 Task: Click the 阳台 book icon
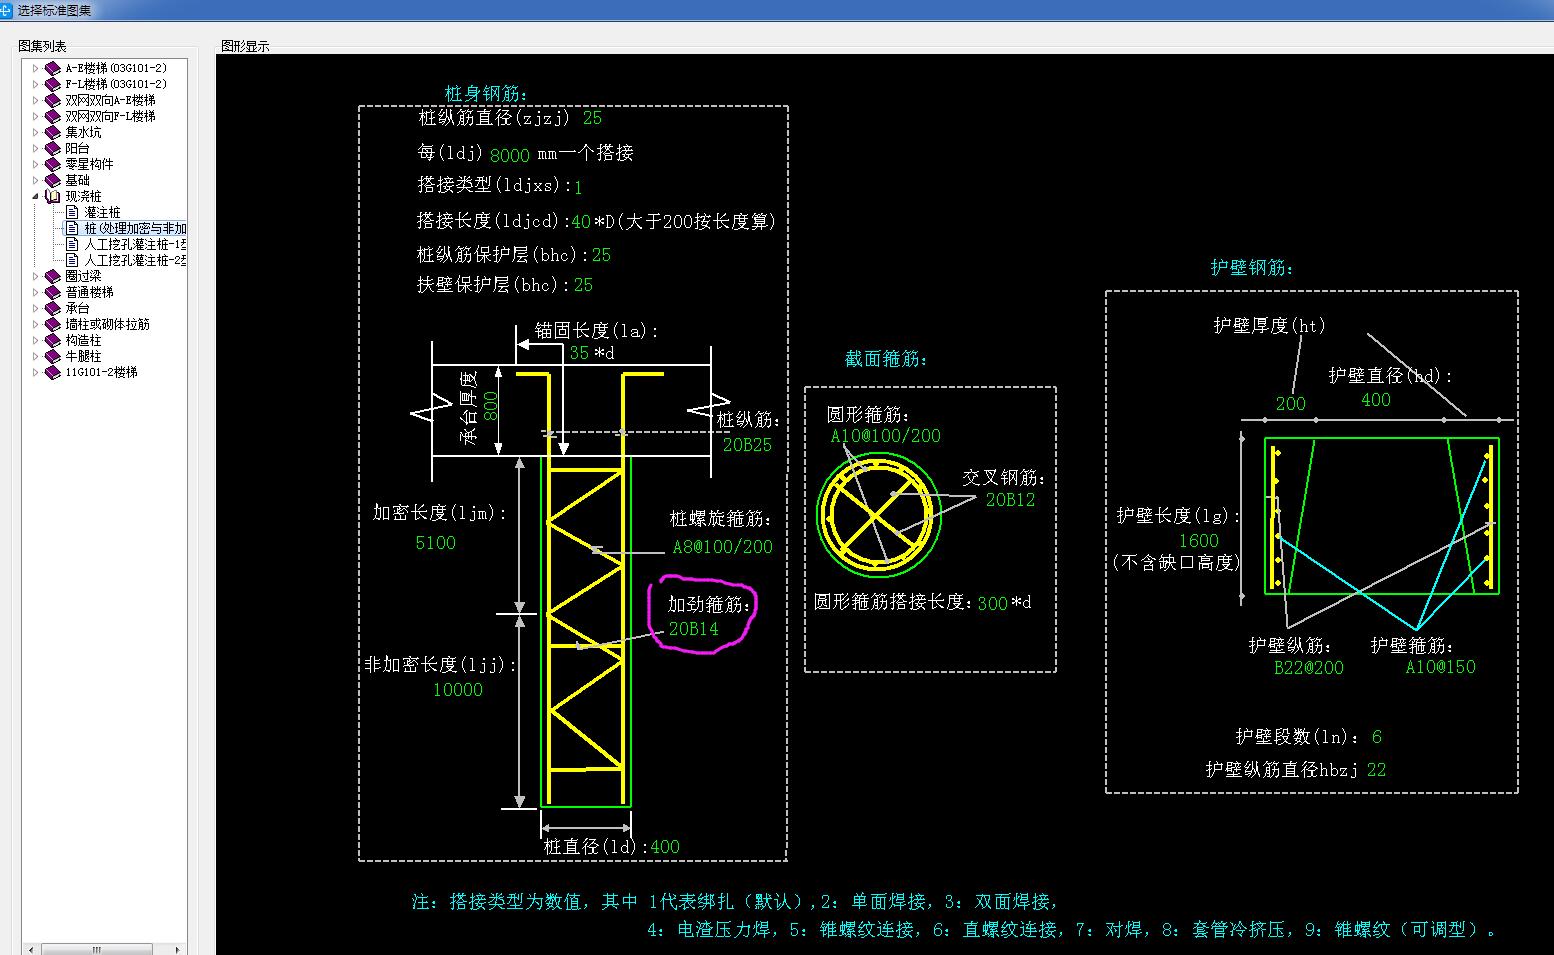point(53,148)
